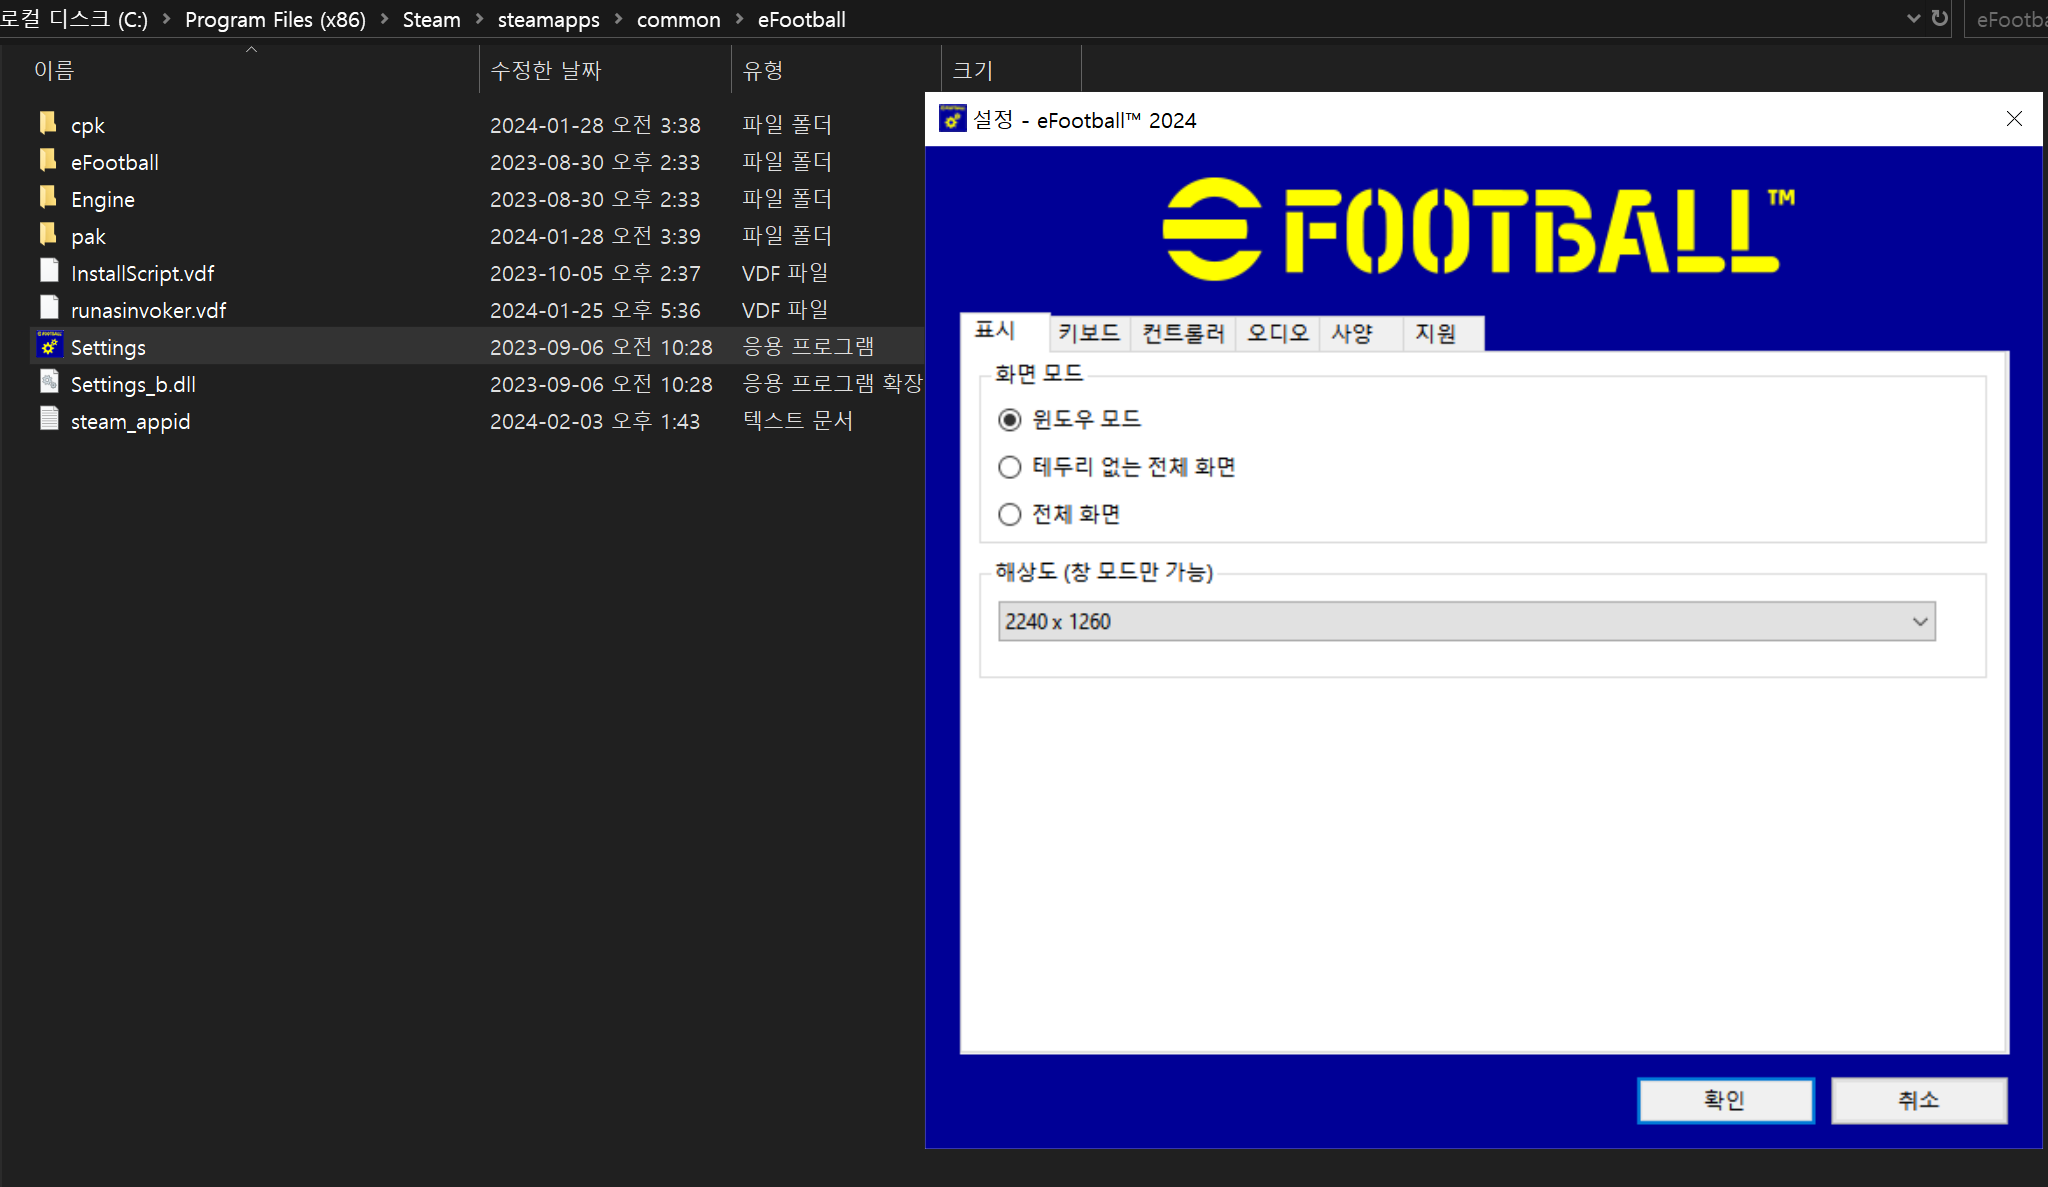Expand chevron after steamapps breadcrumb

click(x=618, y=19)
